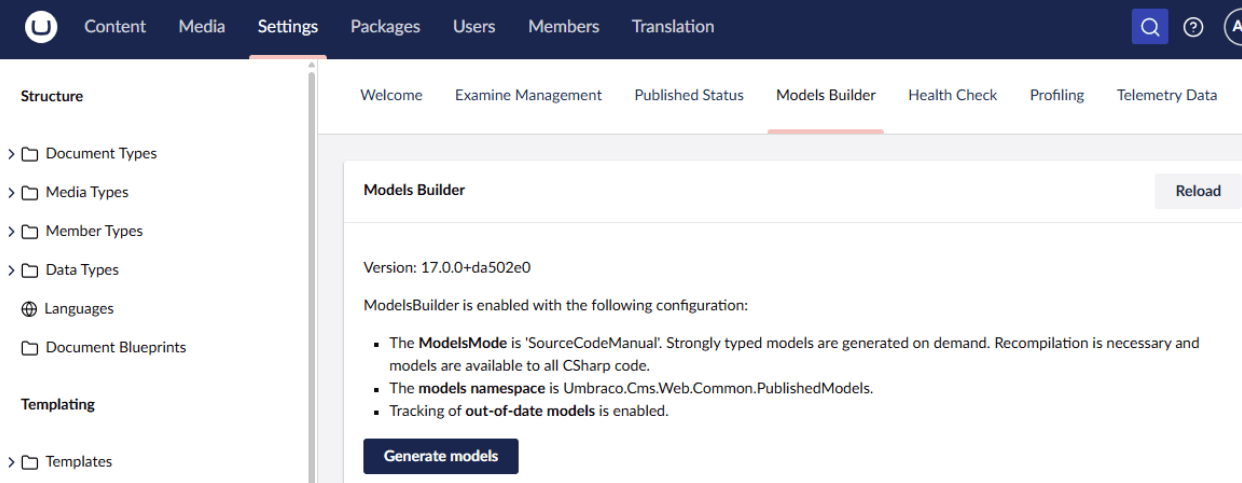Select Member Types in the tree
1242x483 pixels.
tap(94, 232)
